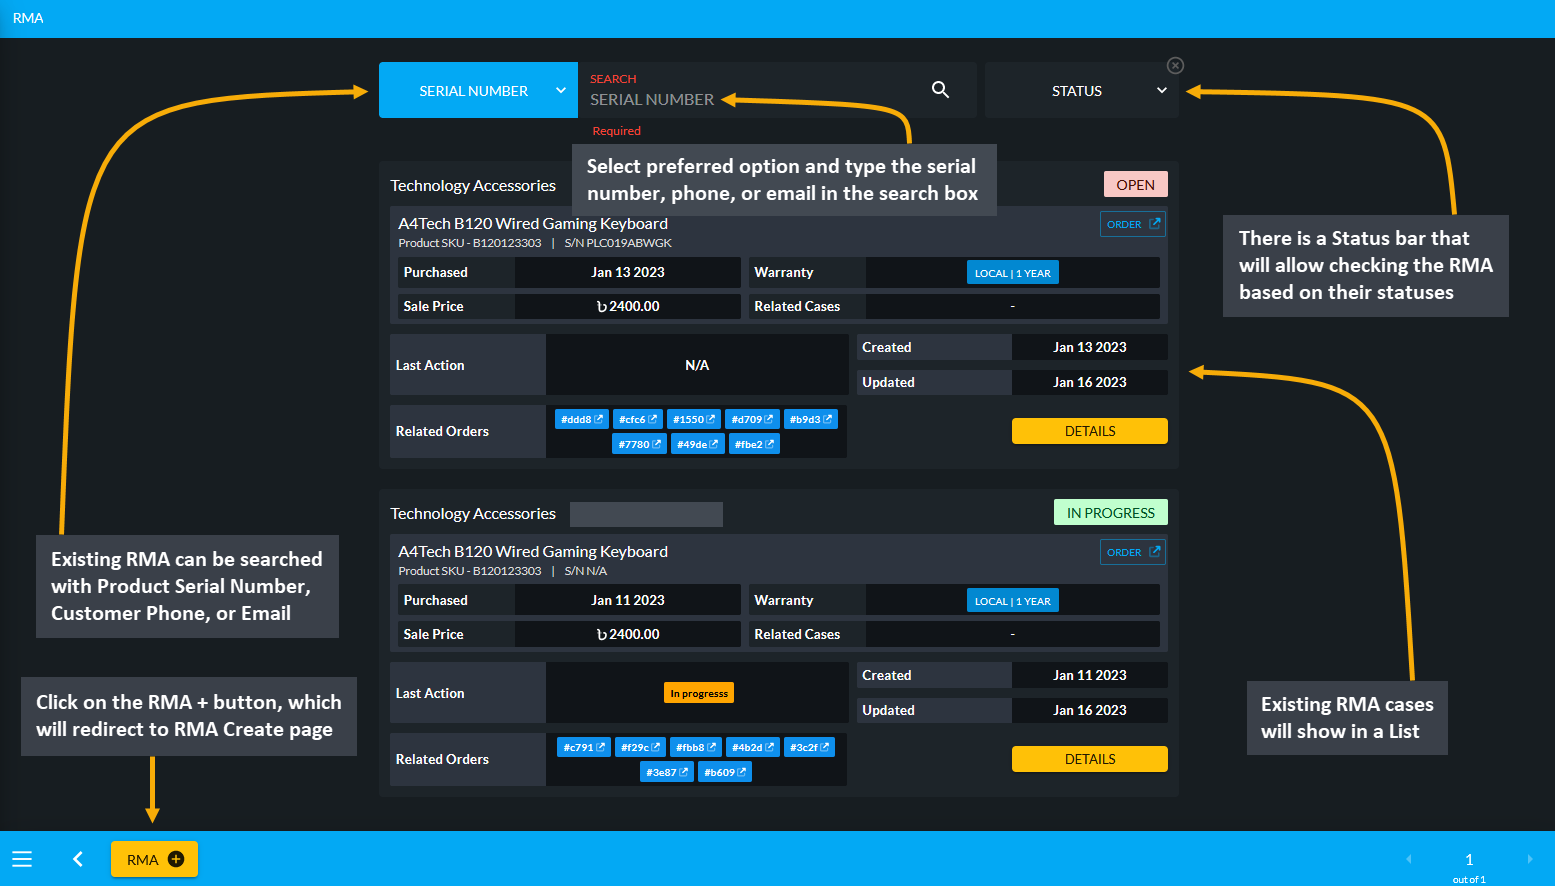
Task: Open ORDER link on the IN PROGRESS RMA card
Action: click(x=1133, y=552)
